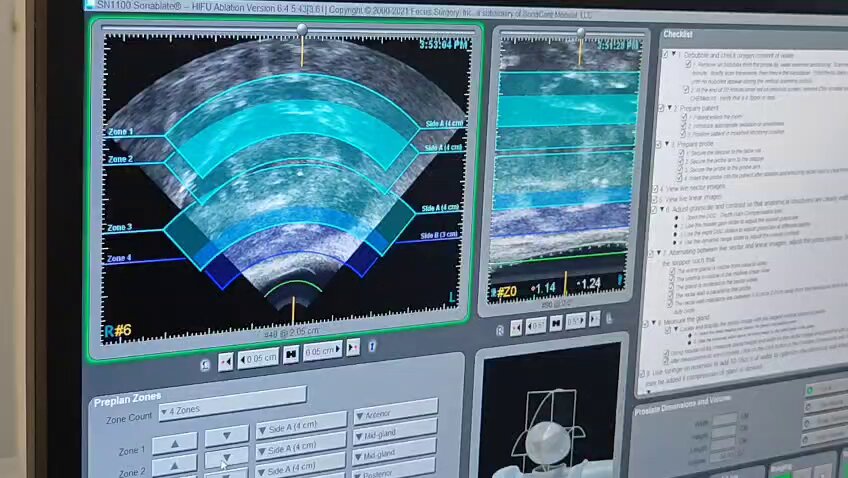The image size is (848, 478).
Task: Step sector image back 0.05 cm
Action: click(x=258, y=358)
